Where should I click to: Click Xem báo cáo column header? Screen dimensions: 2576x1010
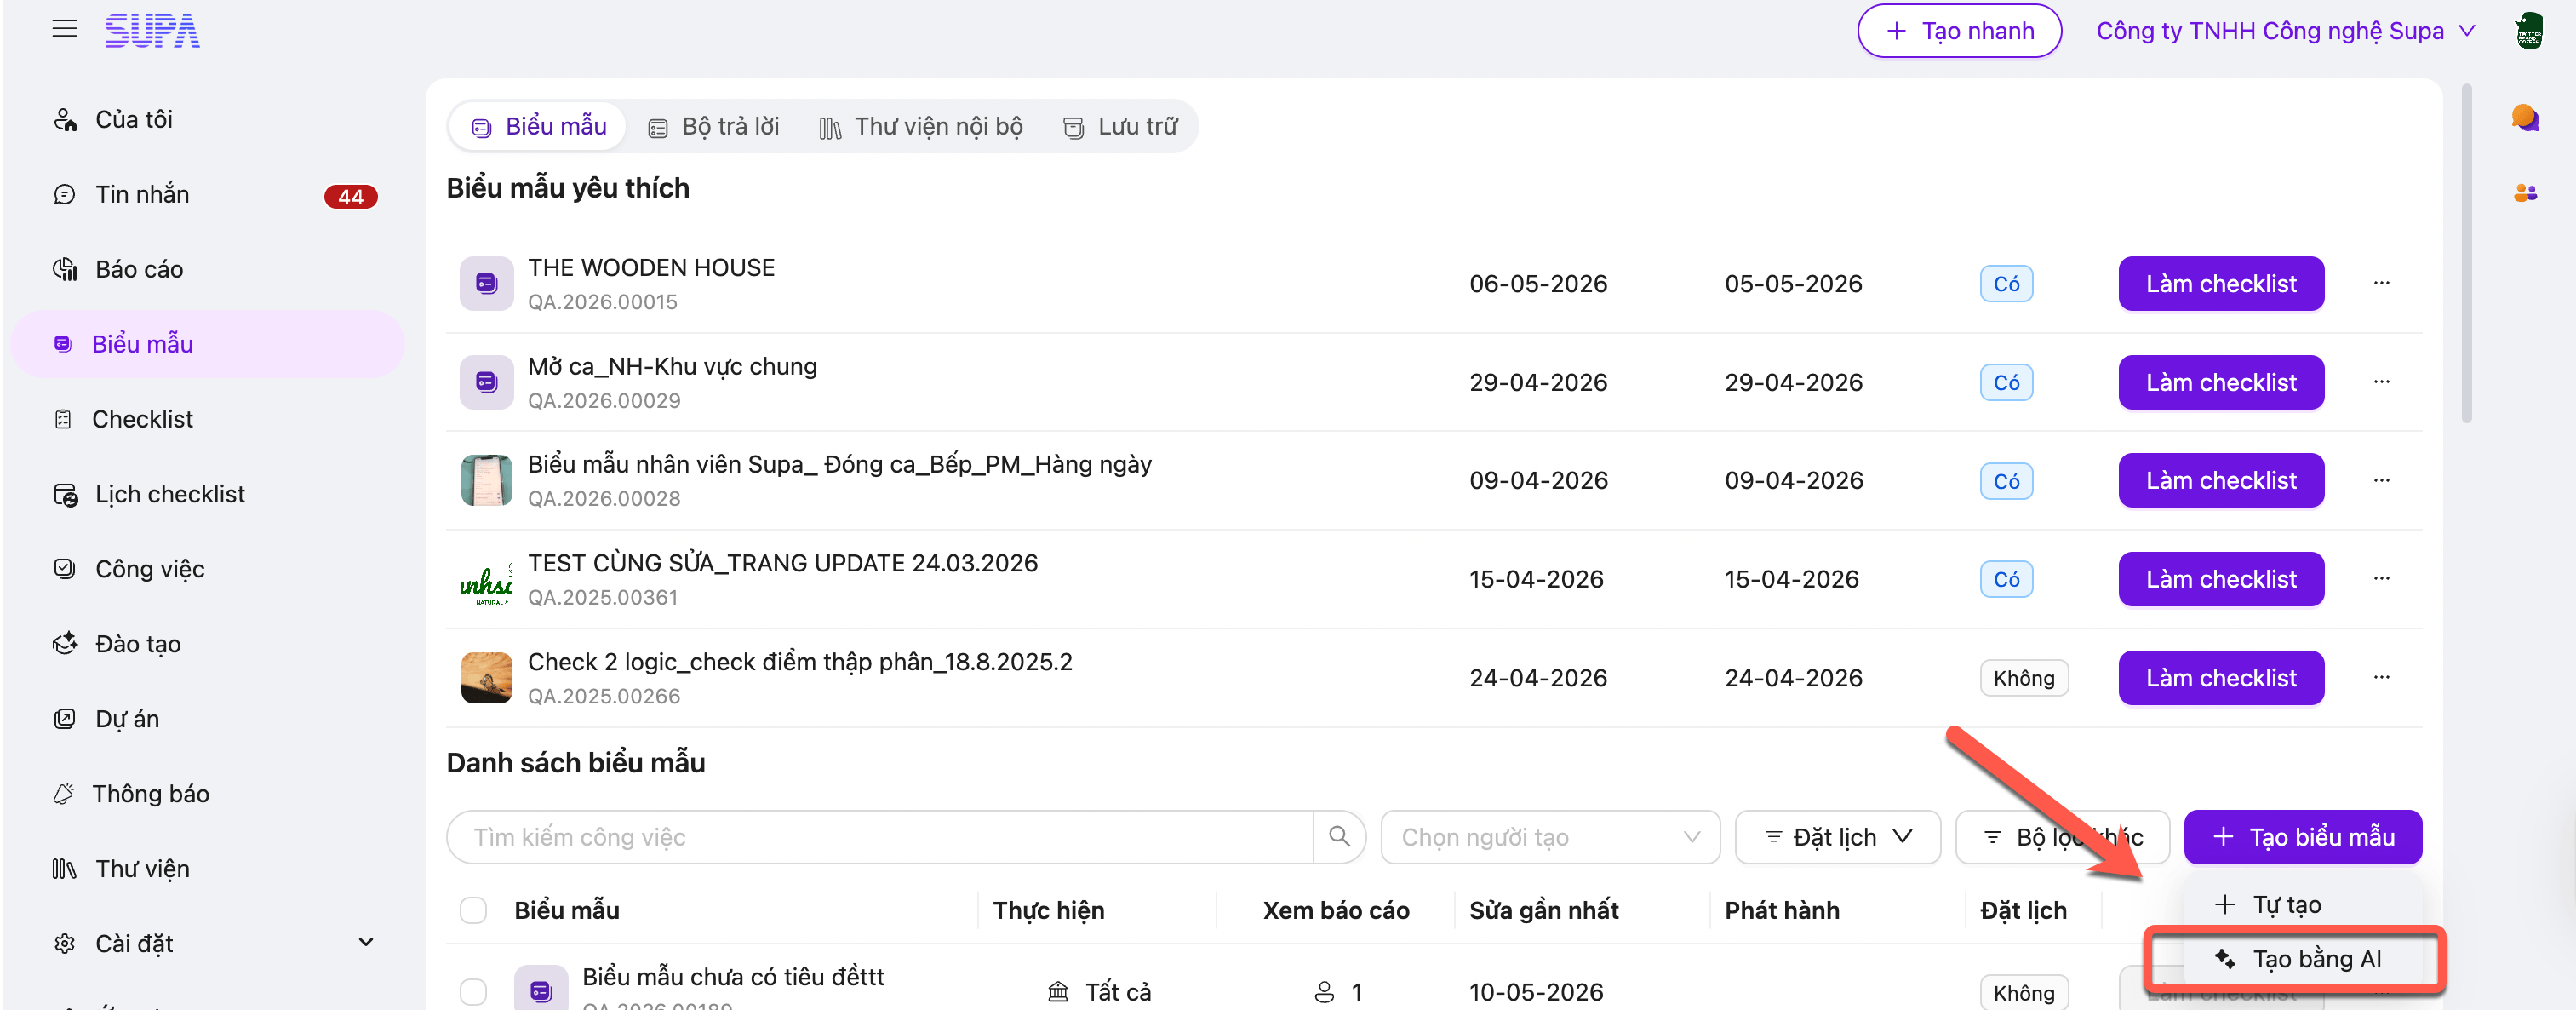[x=1335, y=910]
